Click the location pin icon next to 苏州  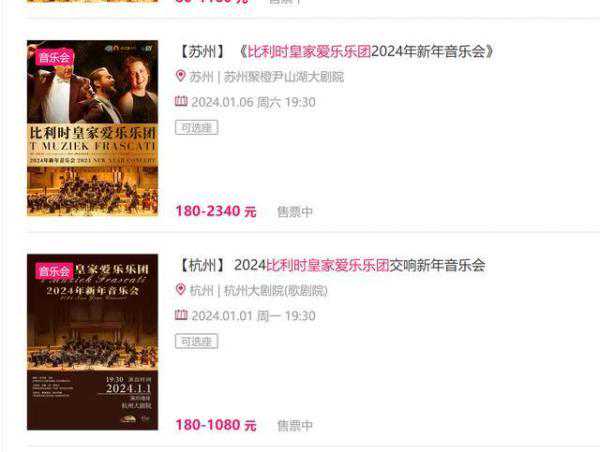pyautogui.click(x=181, y=76)
